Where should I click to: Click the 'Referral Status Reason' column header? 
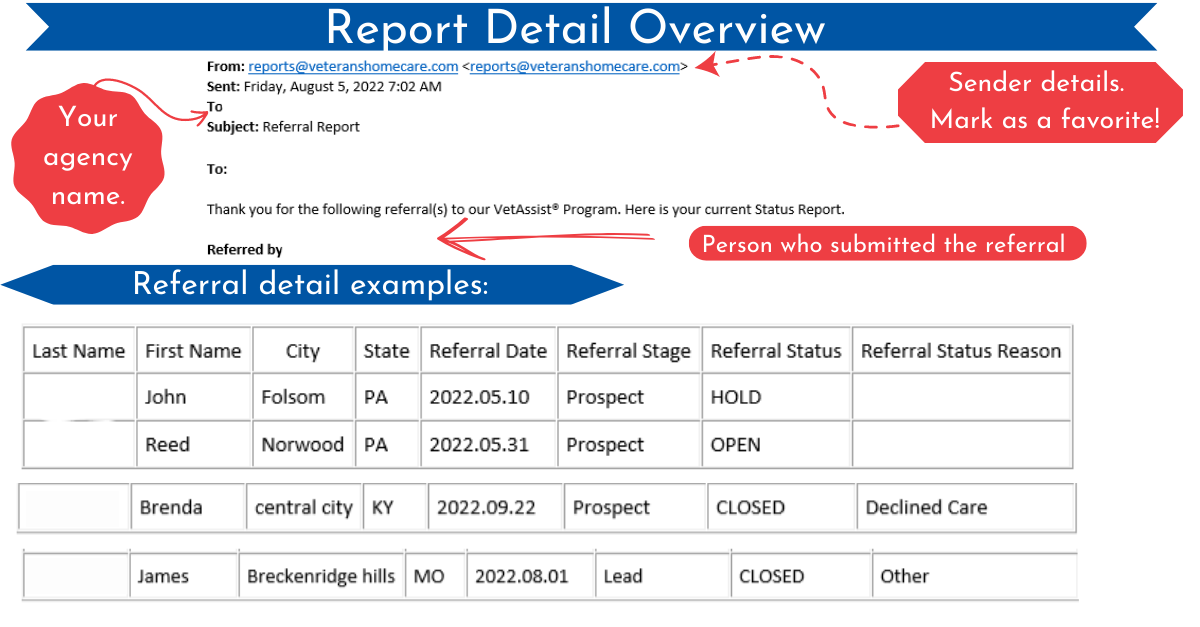(x=960, y=351)
